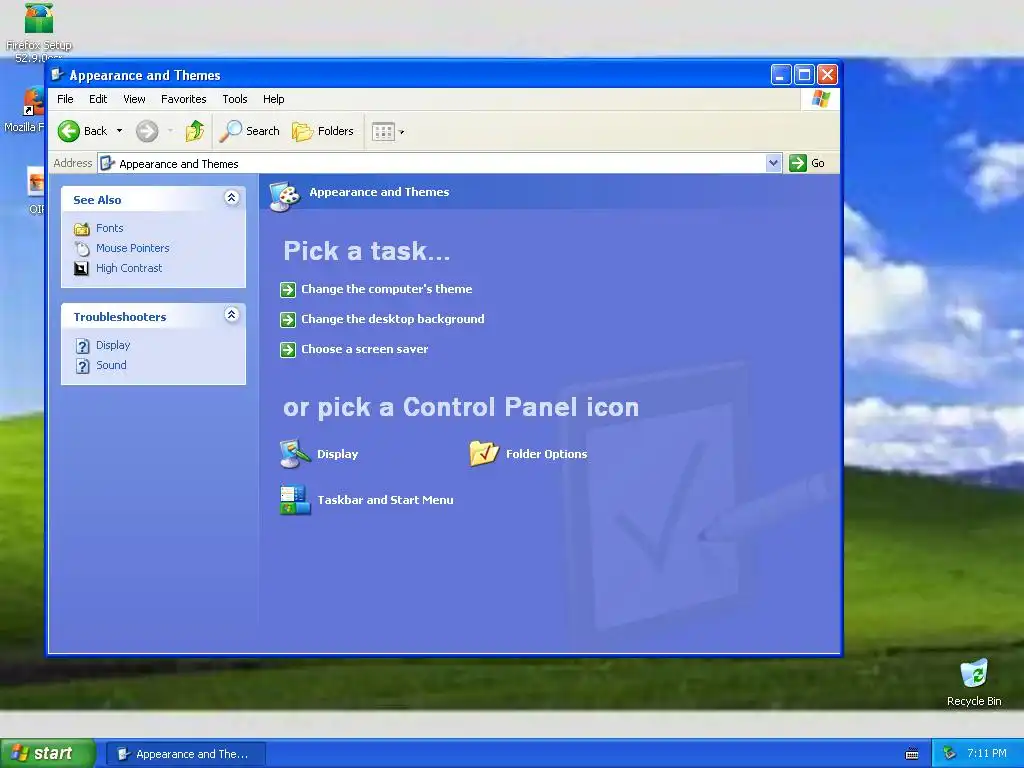The image size is (1024, 768).
Task: Open the Favorites menu
Action: [184, 99]
